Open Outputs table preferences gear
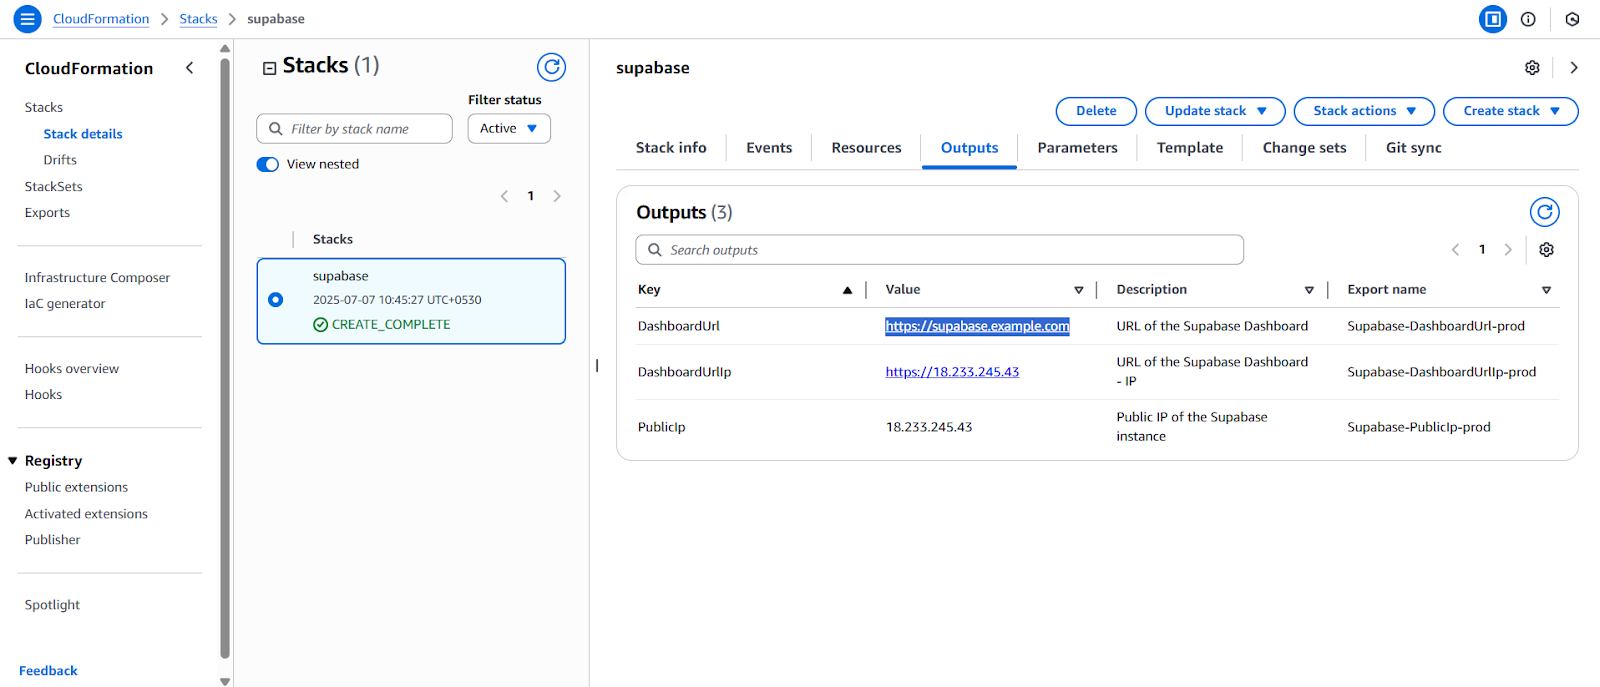1600x687 pixels. [1546, 250]
